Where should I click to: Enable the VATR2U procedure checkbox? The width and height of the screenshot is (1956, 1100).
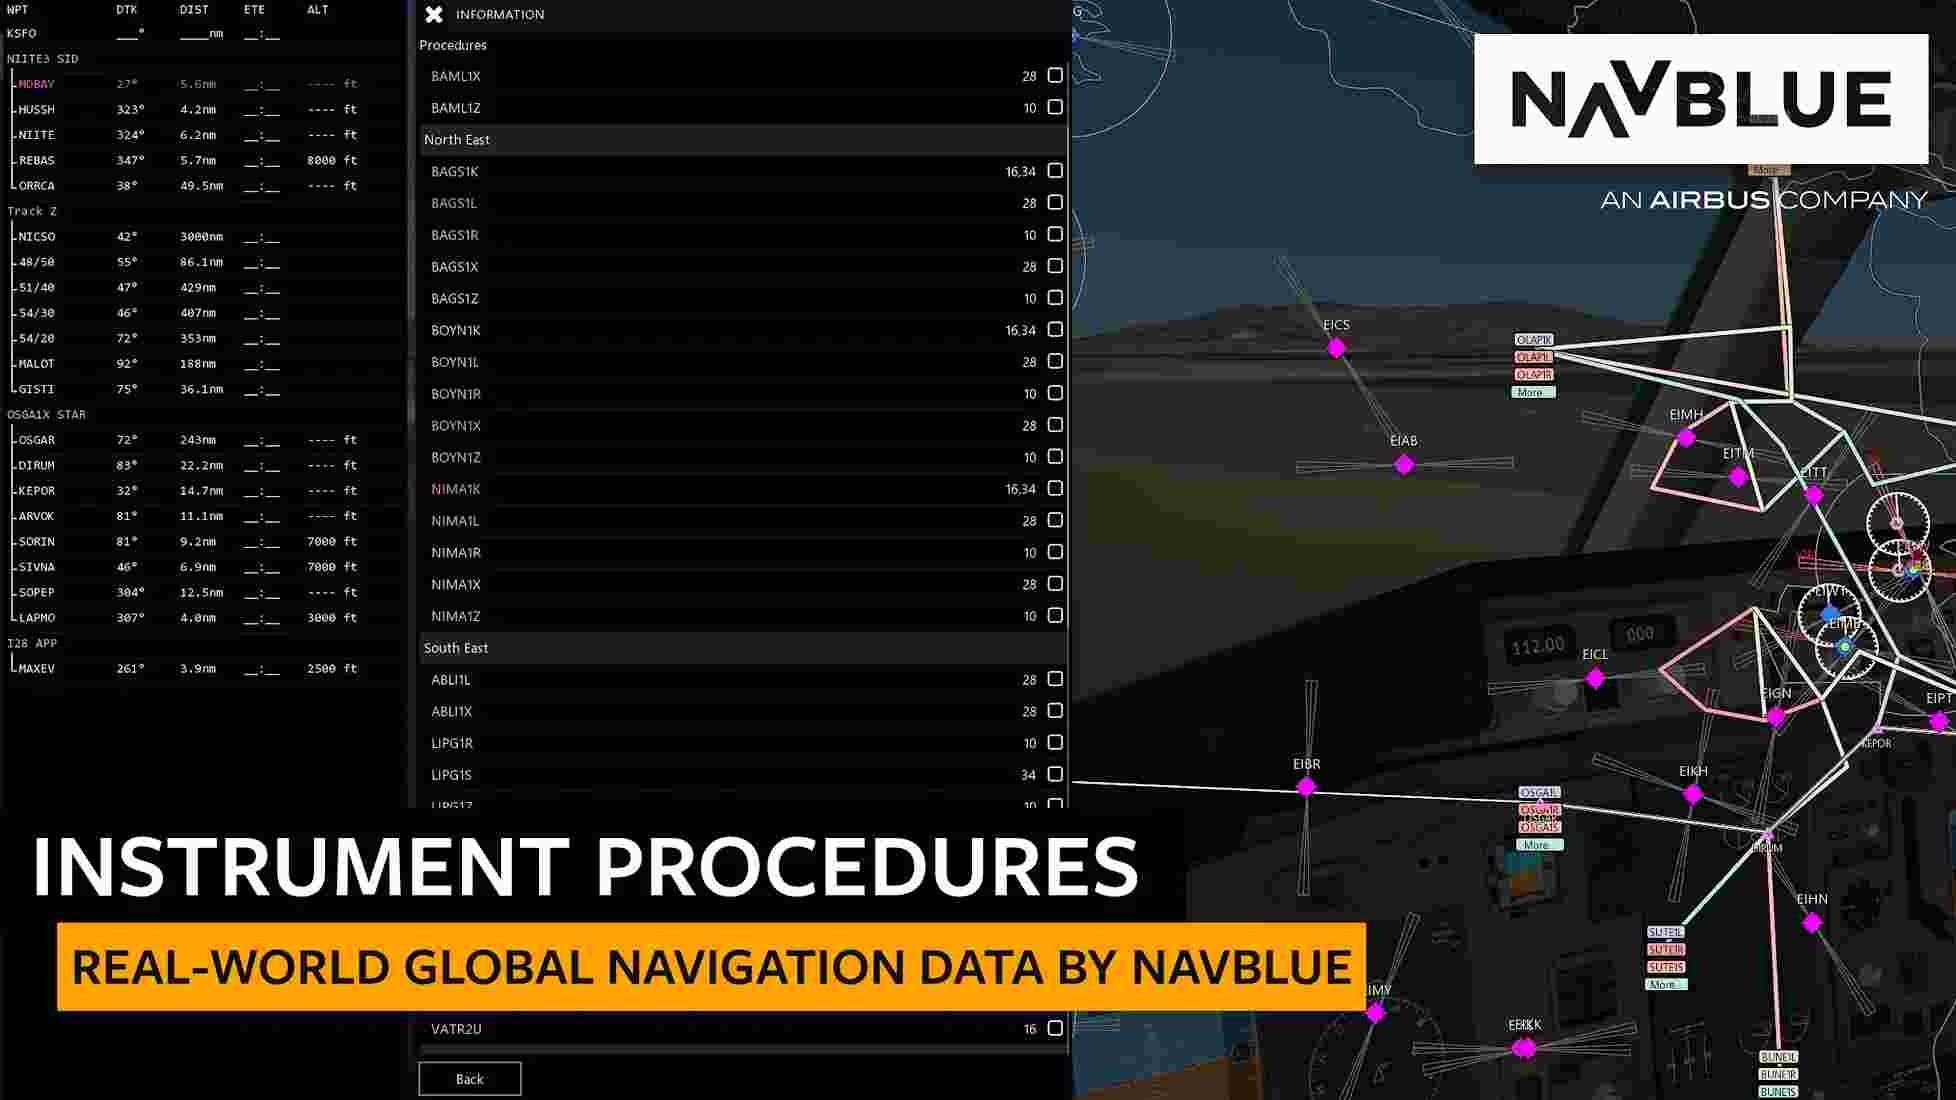[1055, 1028]
